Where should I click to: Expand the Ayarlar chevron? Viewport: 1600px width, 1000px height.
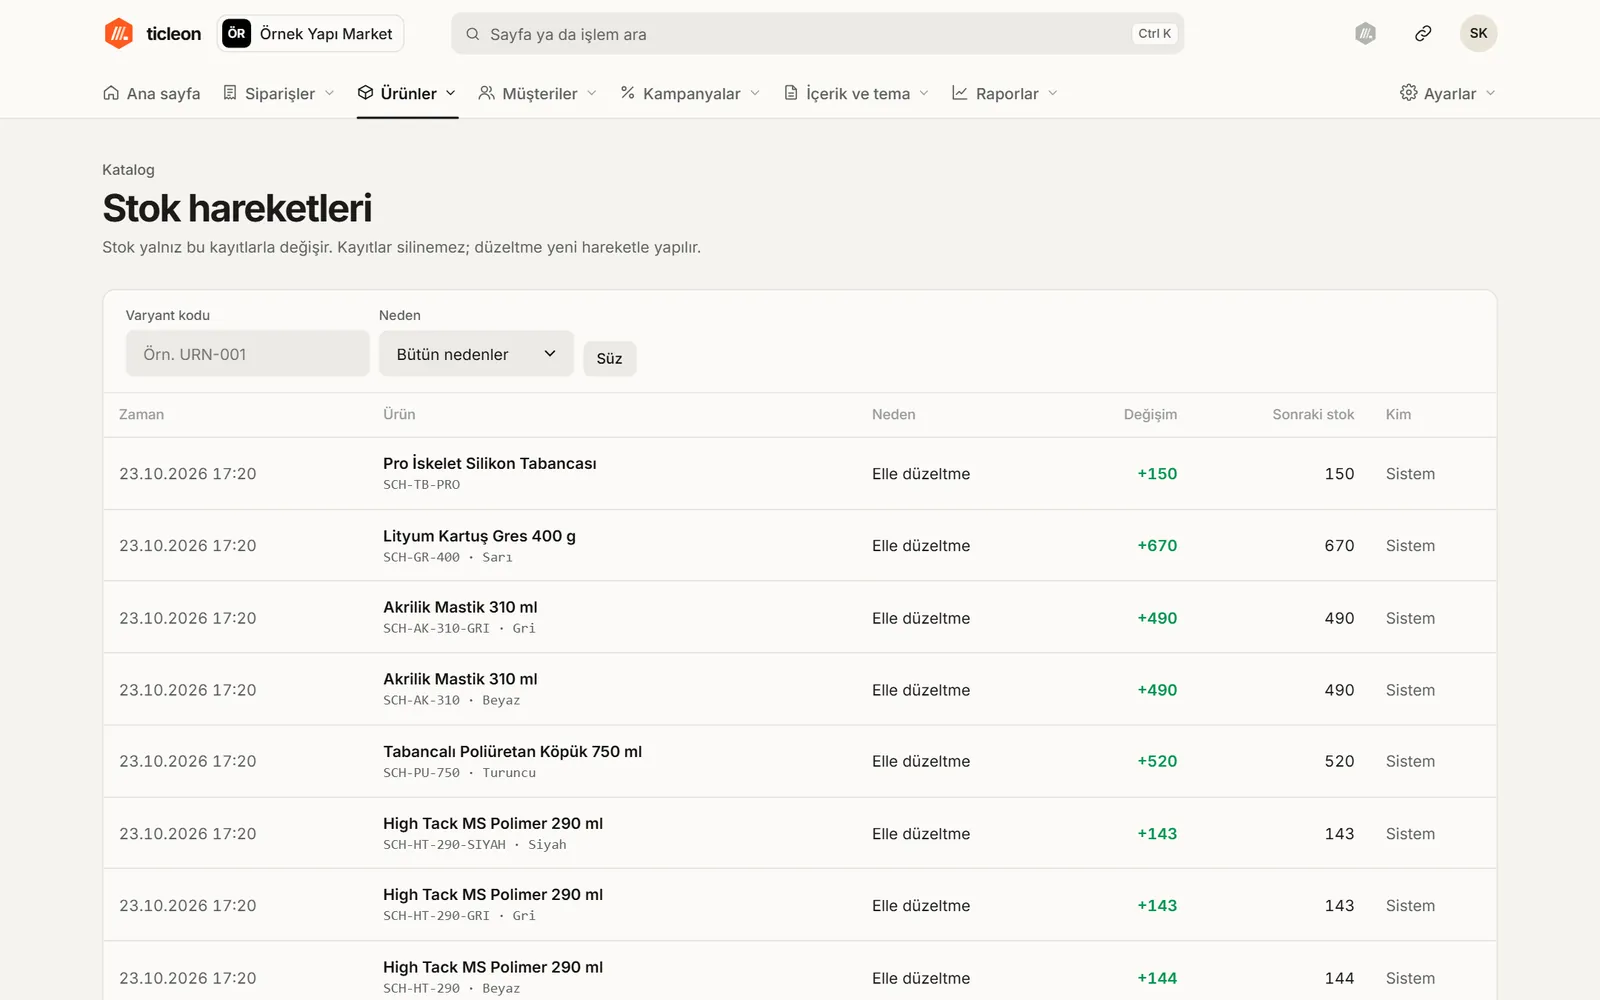coord(1490,93)
